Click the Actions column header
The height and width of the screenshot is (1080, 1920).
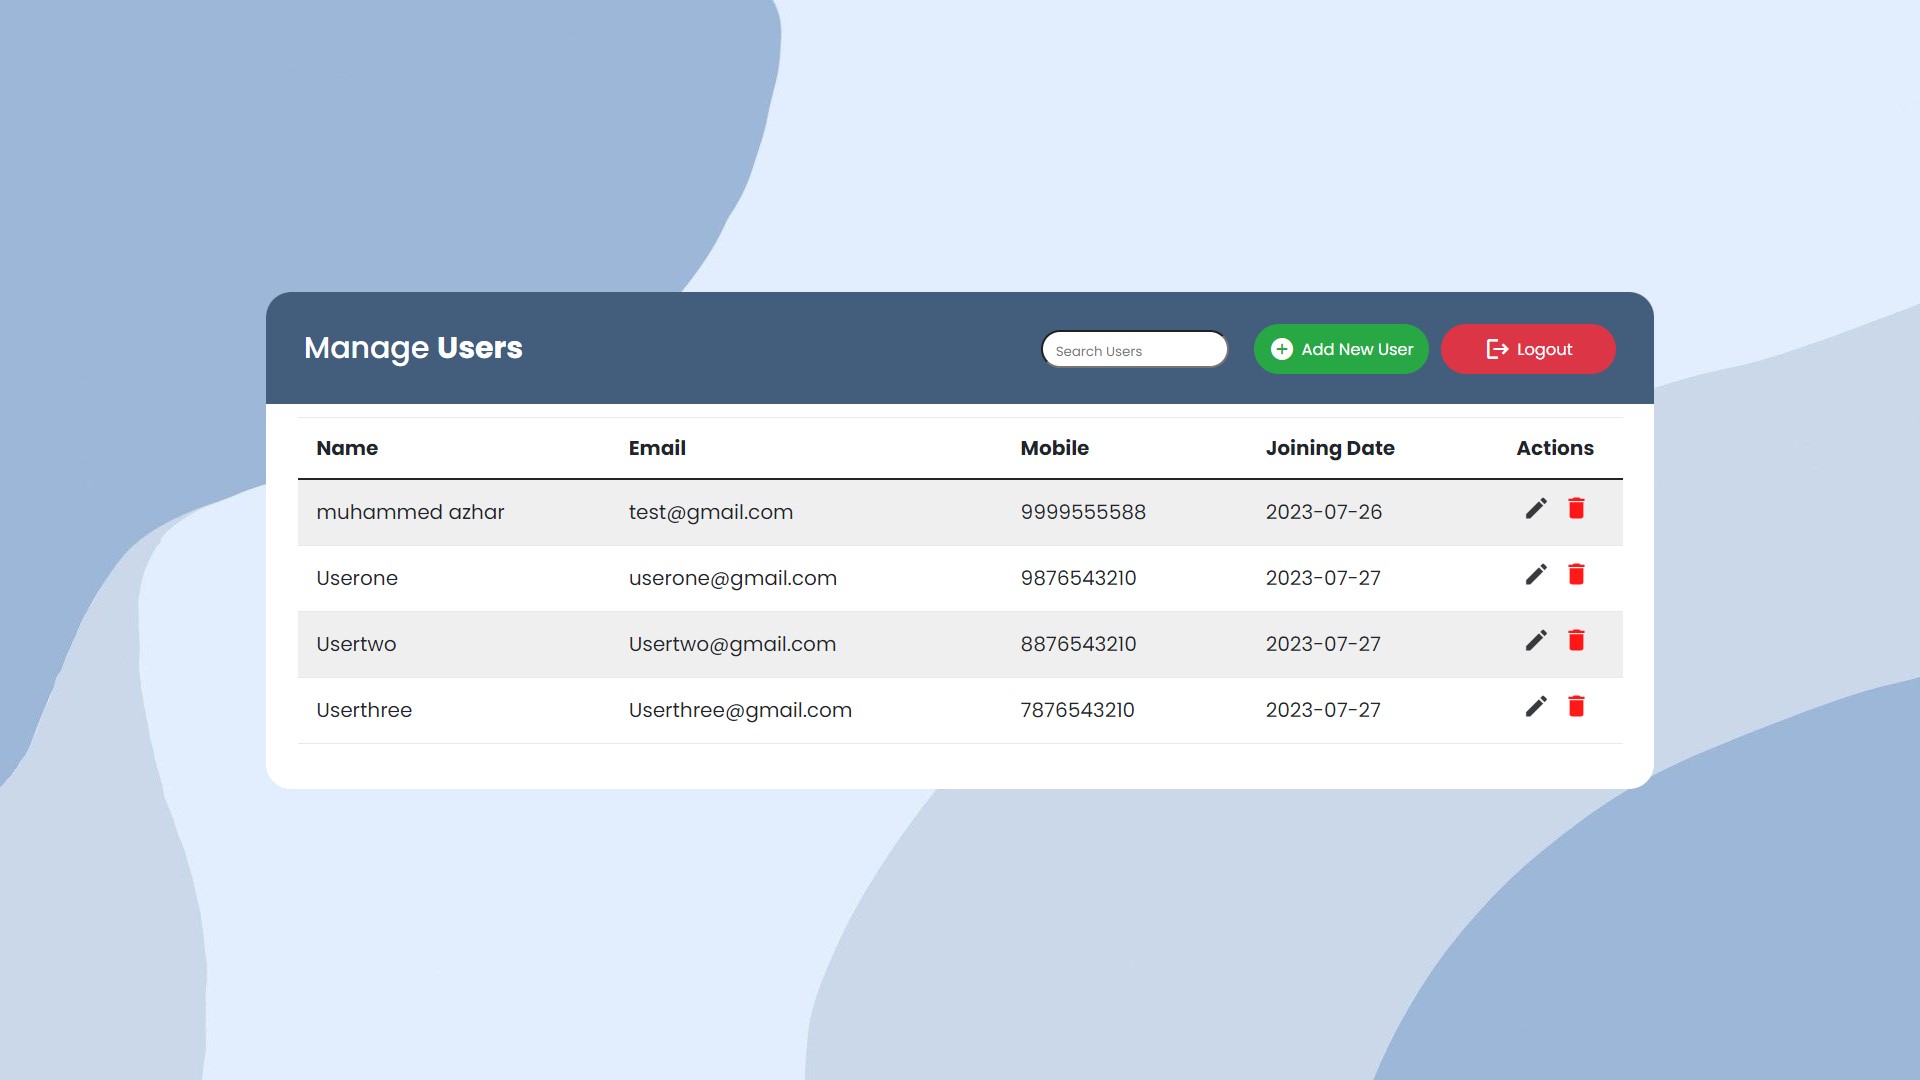1555,448
